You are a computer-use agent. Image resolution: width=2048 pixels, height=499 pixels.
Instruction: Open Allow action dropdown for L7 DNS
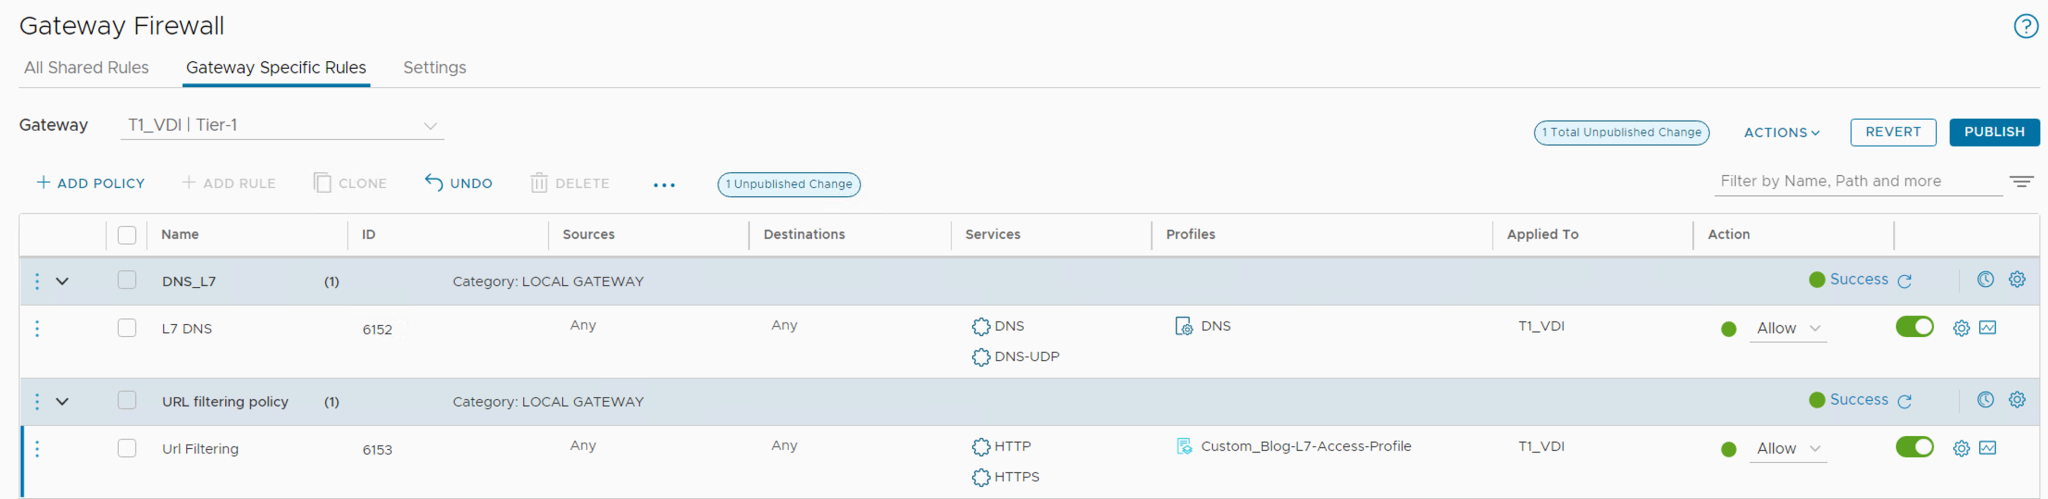click(1788, 328)
